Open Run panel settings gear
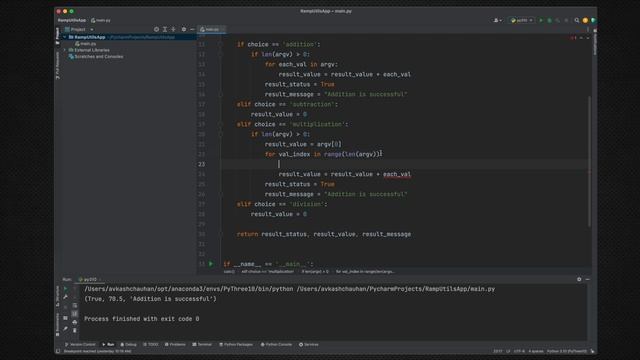This screenshot has height=360, width=640. [579, 279]
